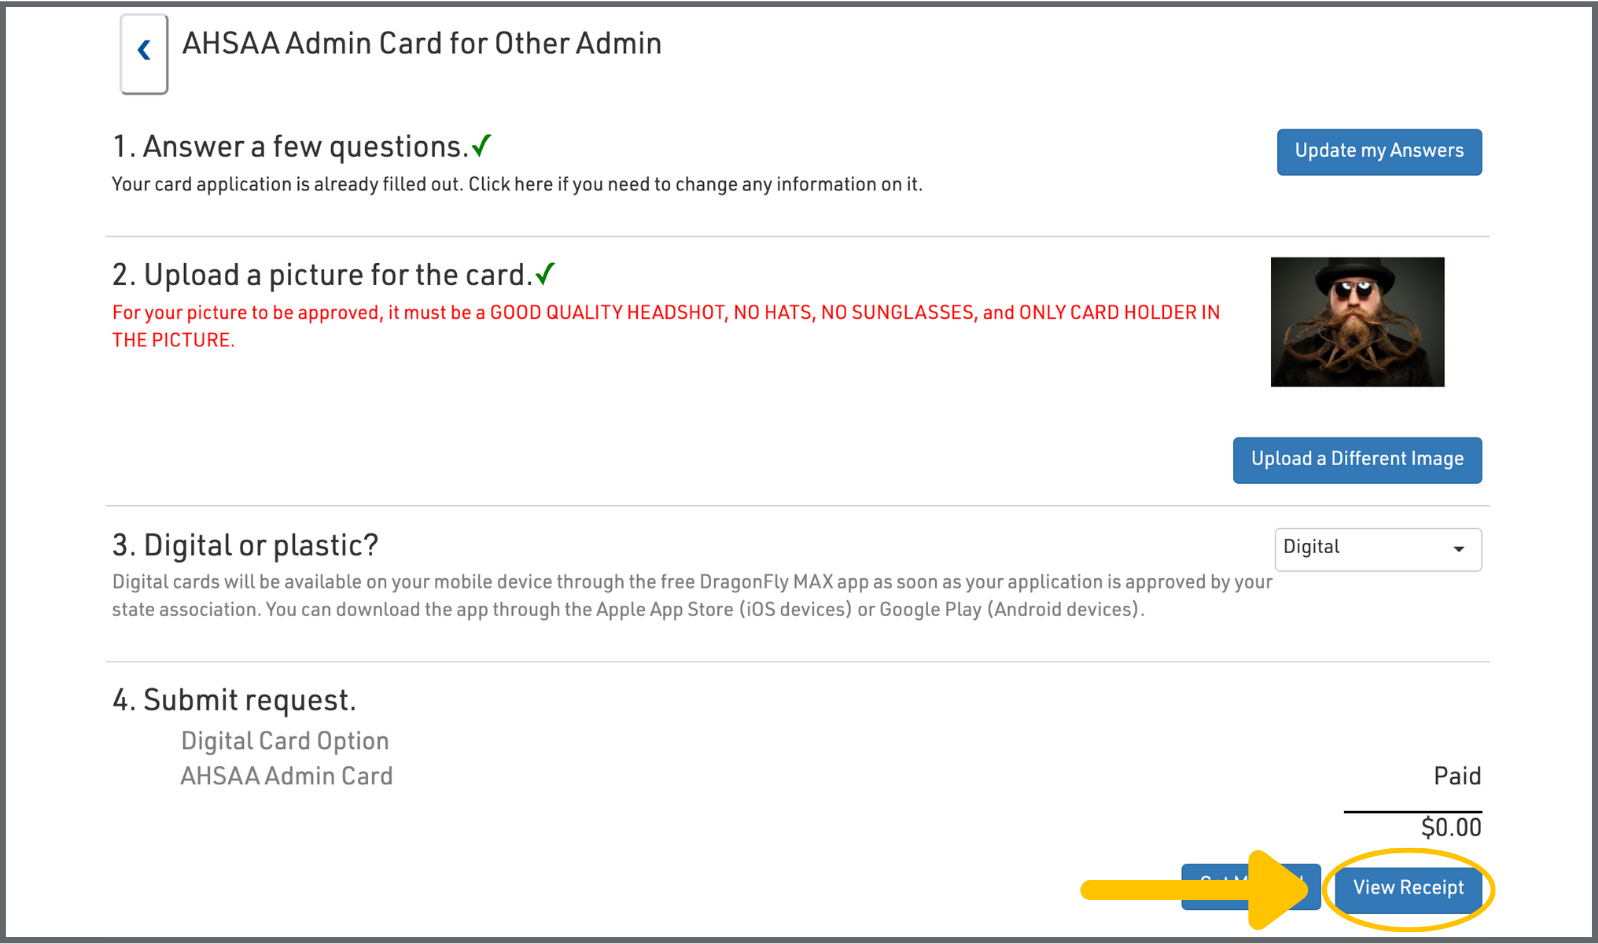Click the Submit request heading
Screen dimensions: 1598x944
click(x=234, y=700)
